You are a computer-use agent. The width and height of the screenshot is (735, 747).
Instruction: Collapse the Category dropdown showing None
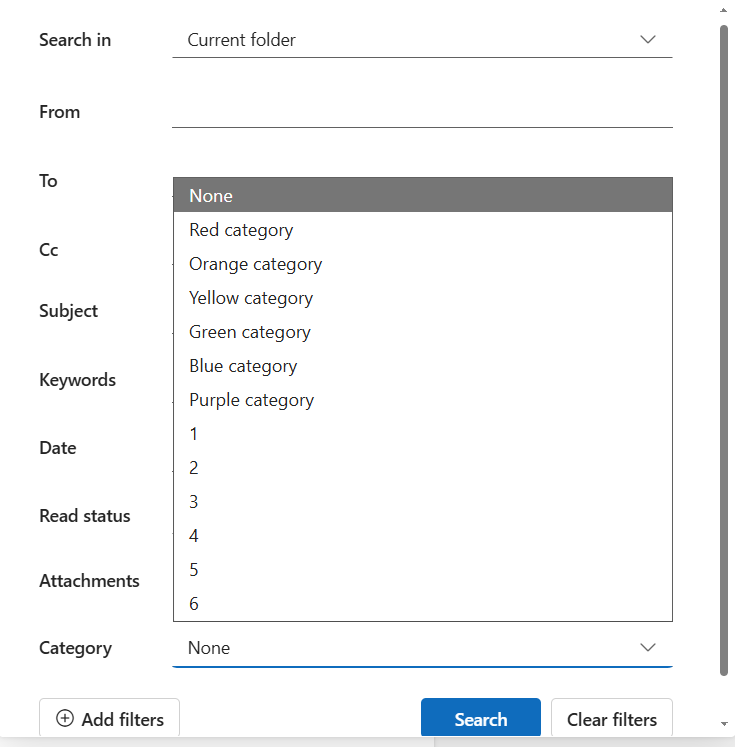tap(423, 648)
